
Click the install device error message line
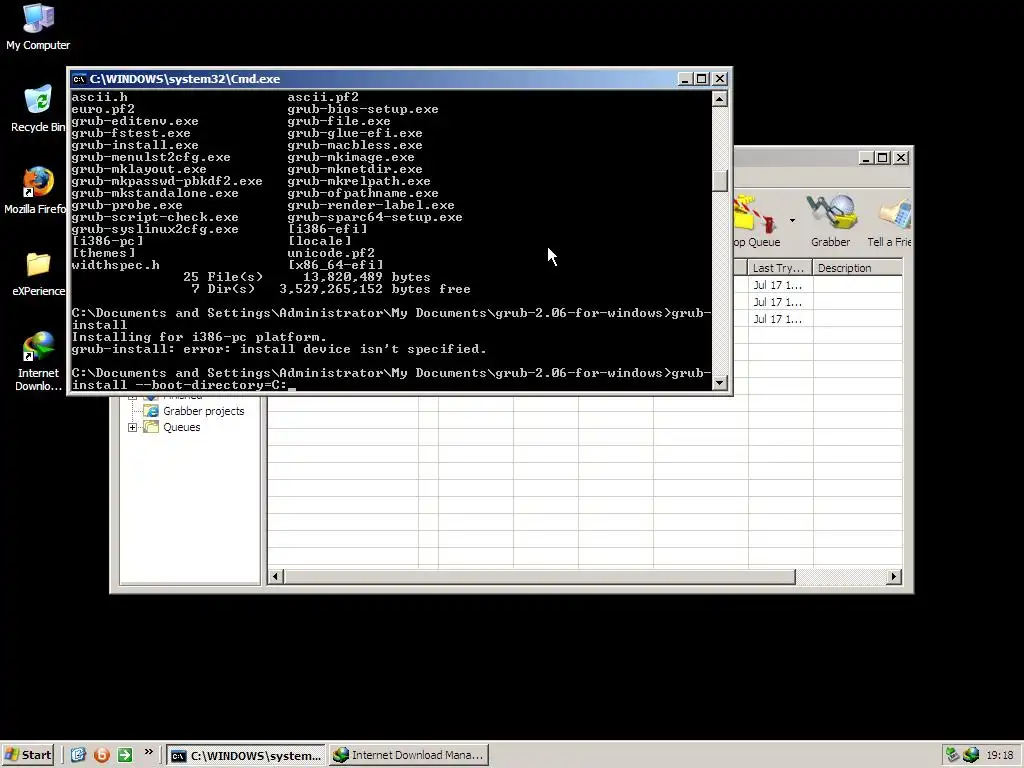point(279,349)
